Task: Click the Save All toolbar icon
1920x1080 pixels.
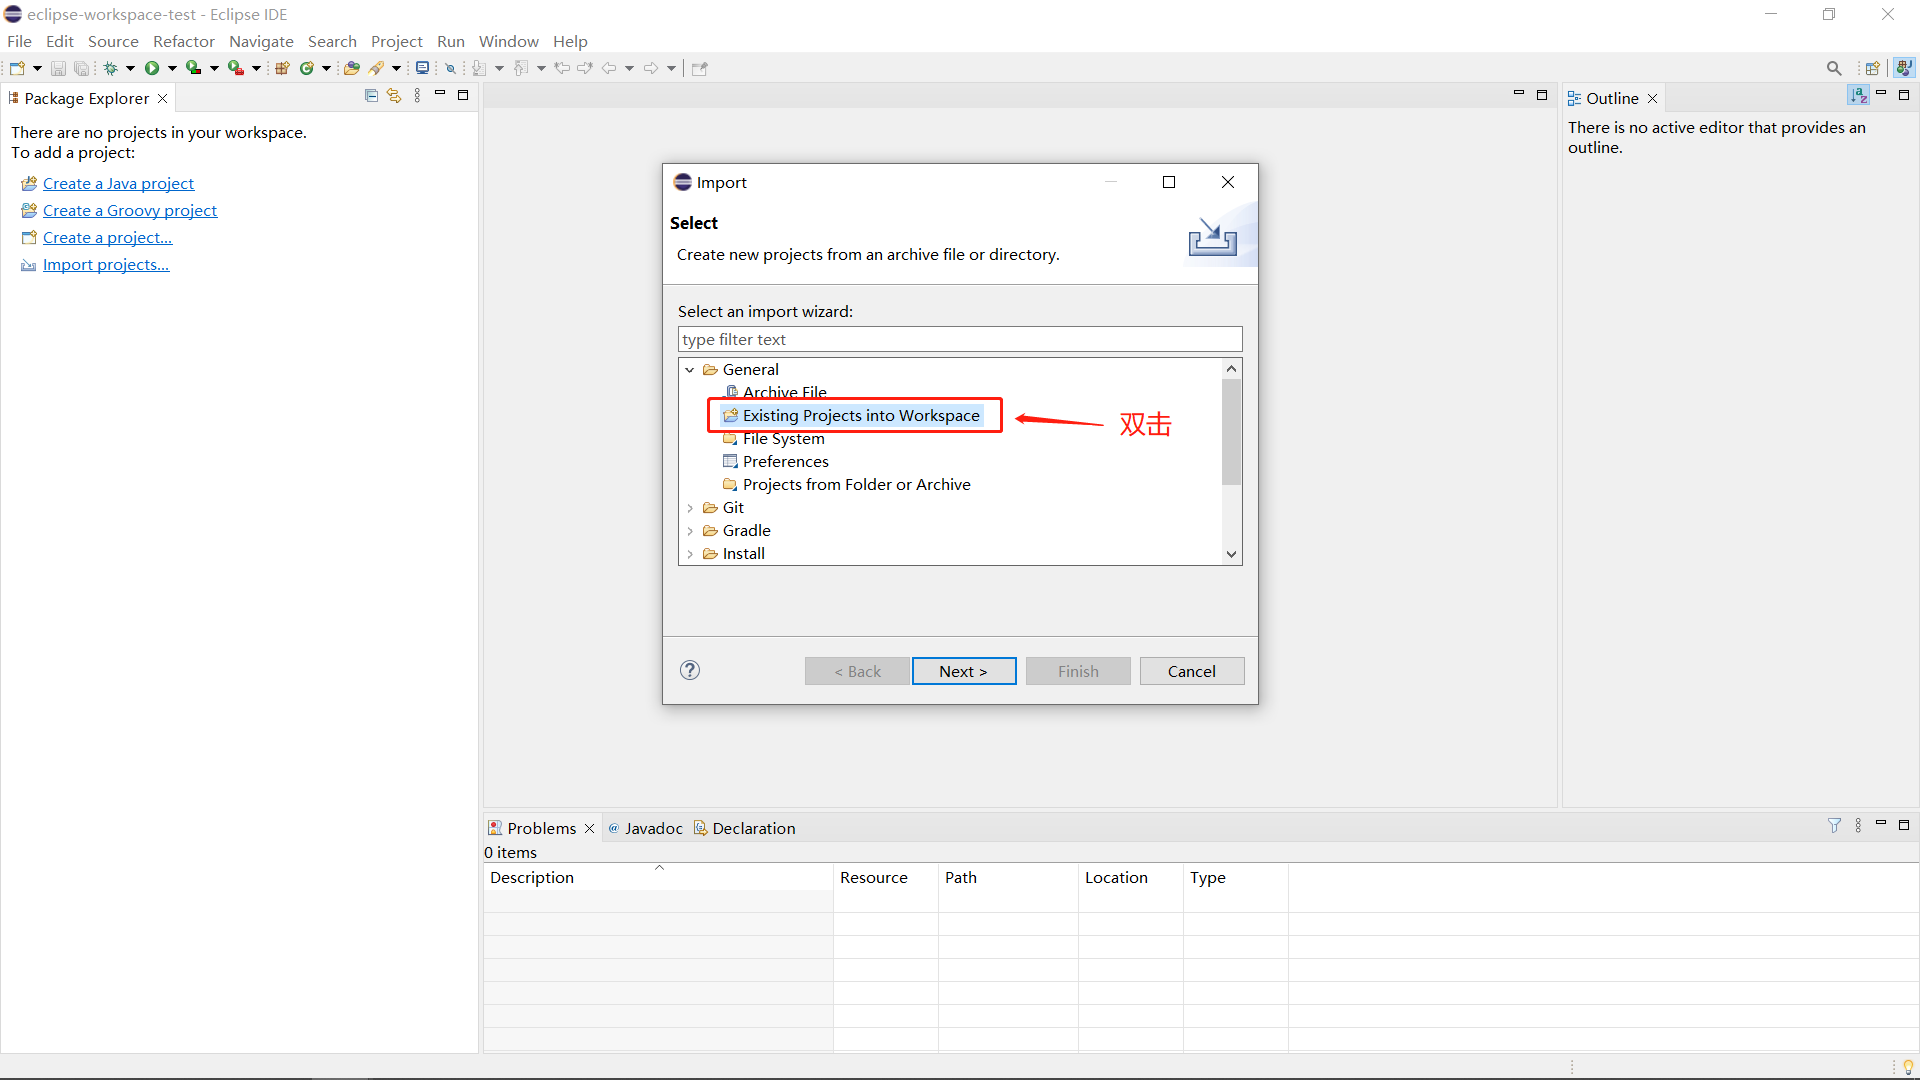Action: coord(81,68)
